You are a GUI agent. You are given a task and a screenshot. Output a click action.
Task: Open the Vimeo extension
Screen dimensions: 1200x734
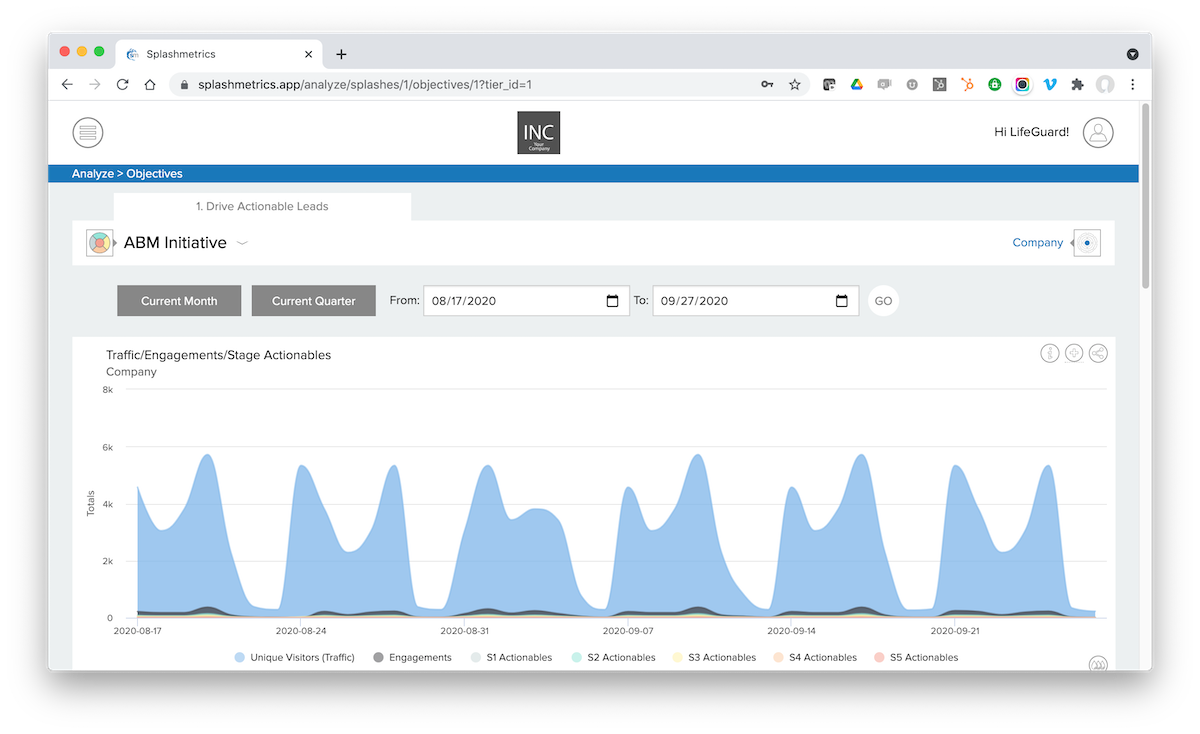tap(1050, 85)
